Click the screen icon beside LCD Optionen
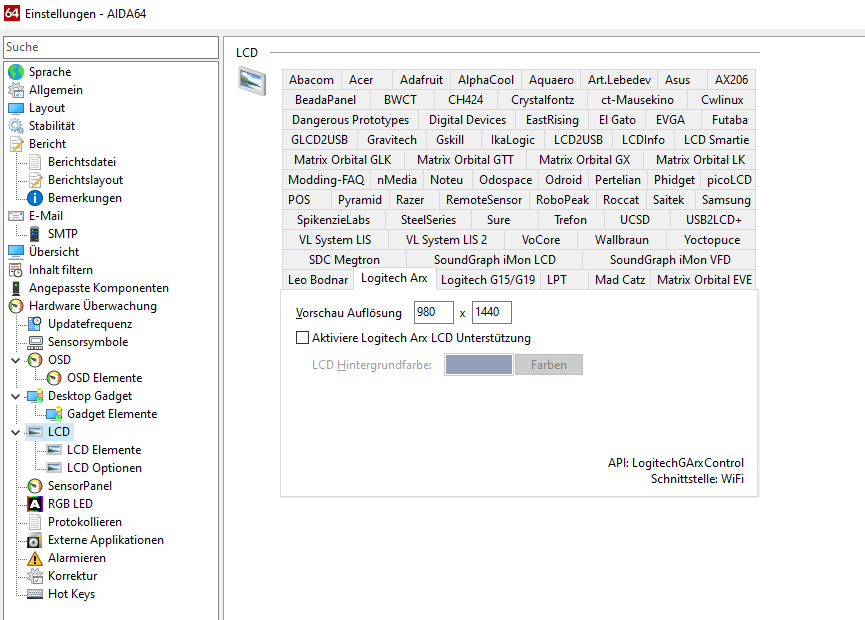Image resolution: width=865 pixels, height=620 pixels. (x=54, y=468)
